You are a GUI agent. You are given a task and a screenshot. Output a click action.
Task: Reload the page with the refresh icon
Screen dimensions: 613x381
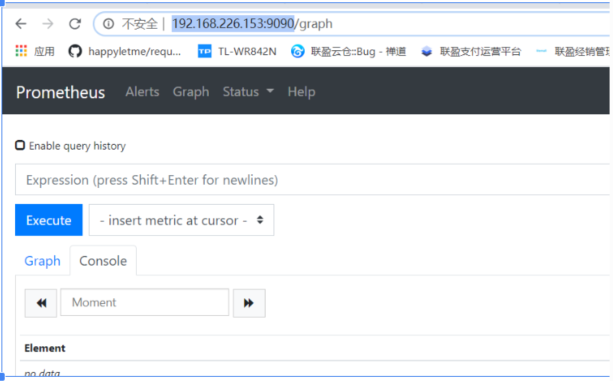75,24
